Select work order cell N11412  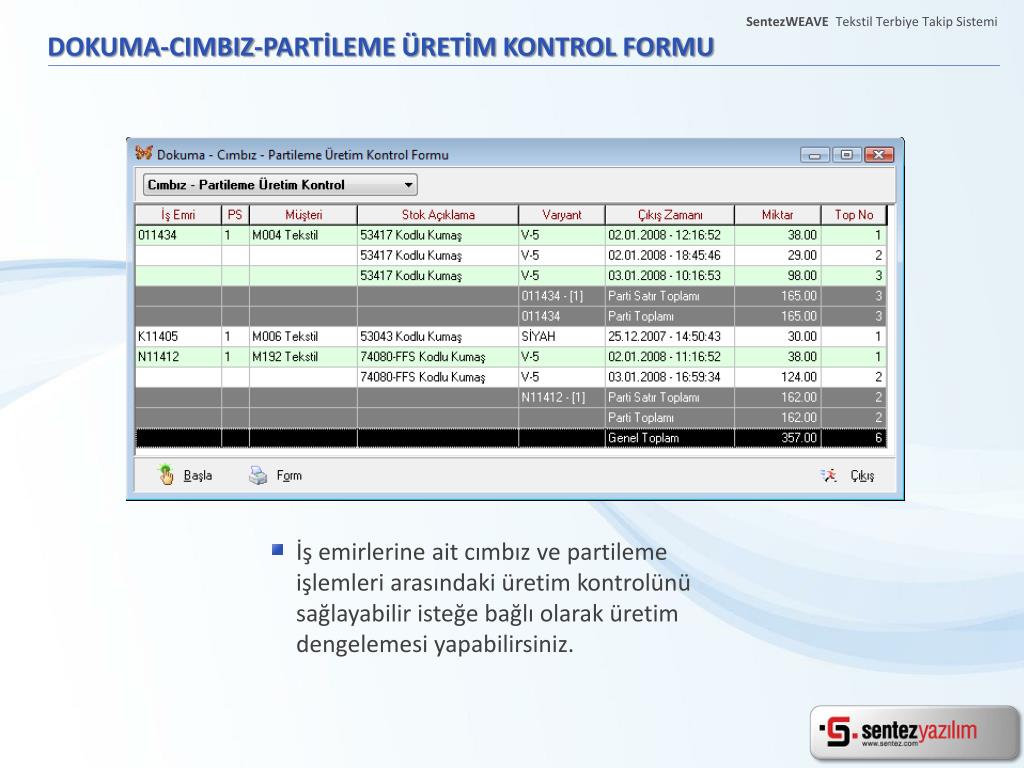click(178, 357)
